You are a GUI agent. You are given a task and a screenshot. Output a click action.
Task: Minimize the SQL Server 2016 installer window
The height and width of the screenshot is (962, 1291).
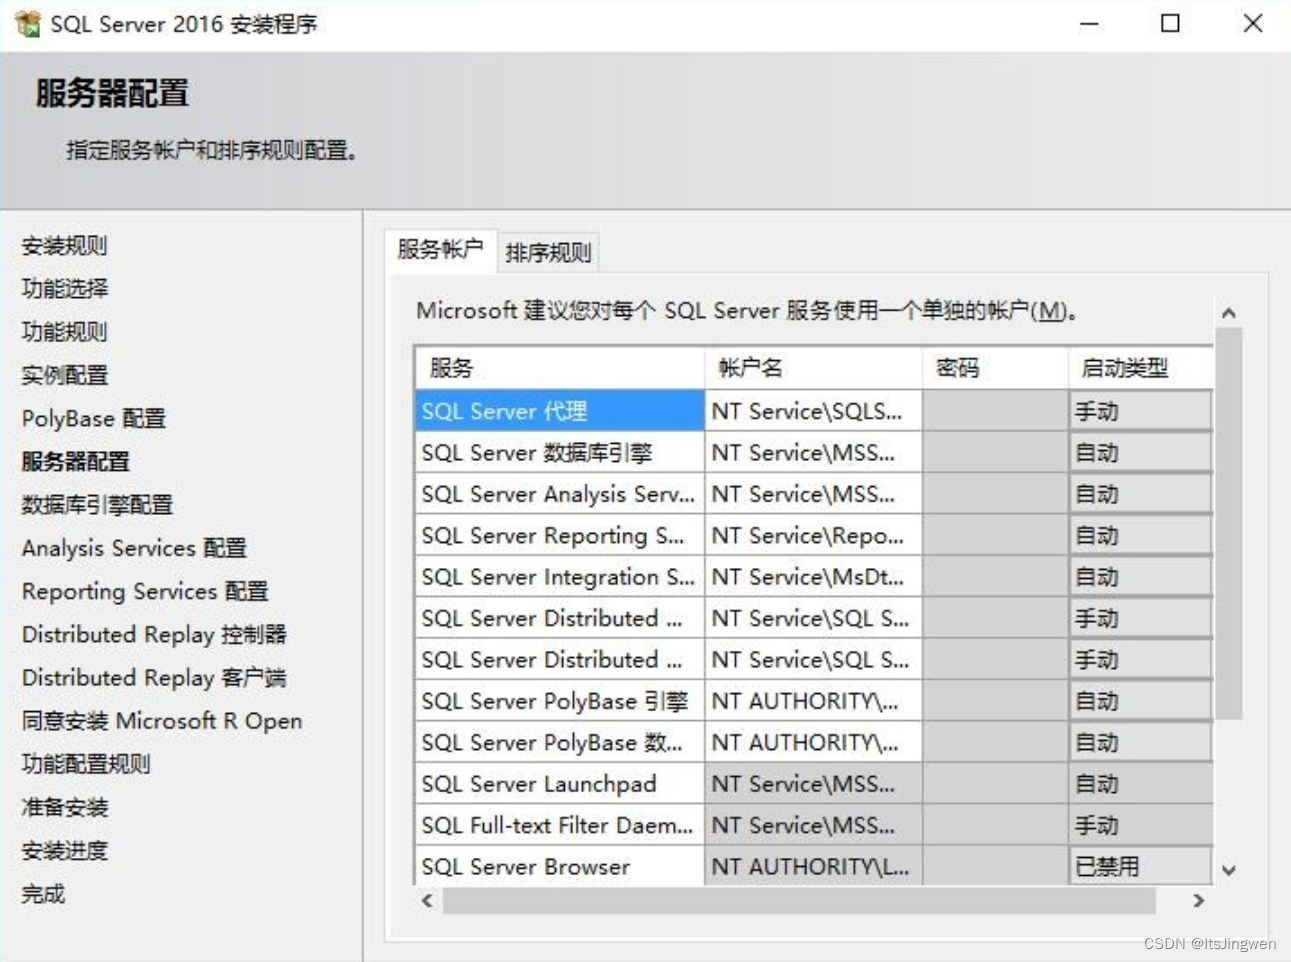1089,23
